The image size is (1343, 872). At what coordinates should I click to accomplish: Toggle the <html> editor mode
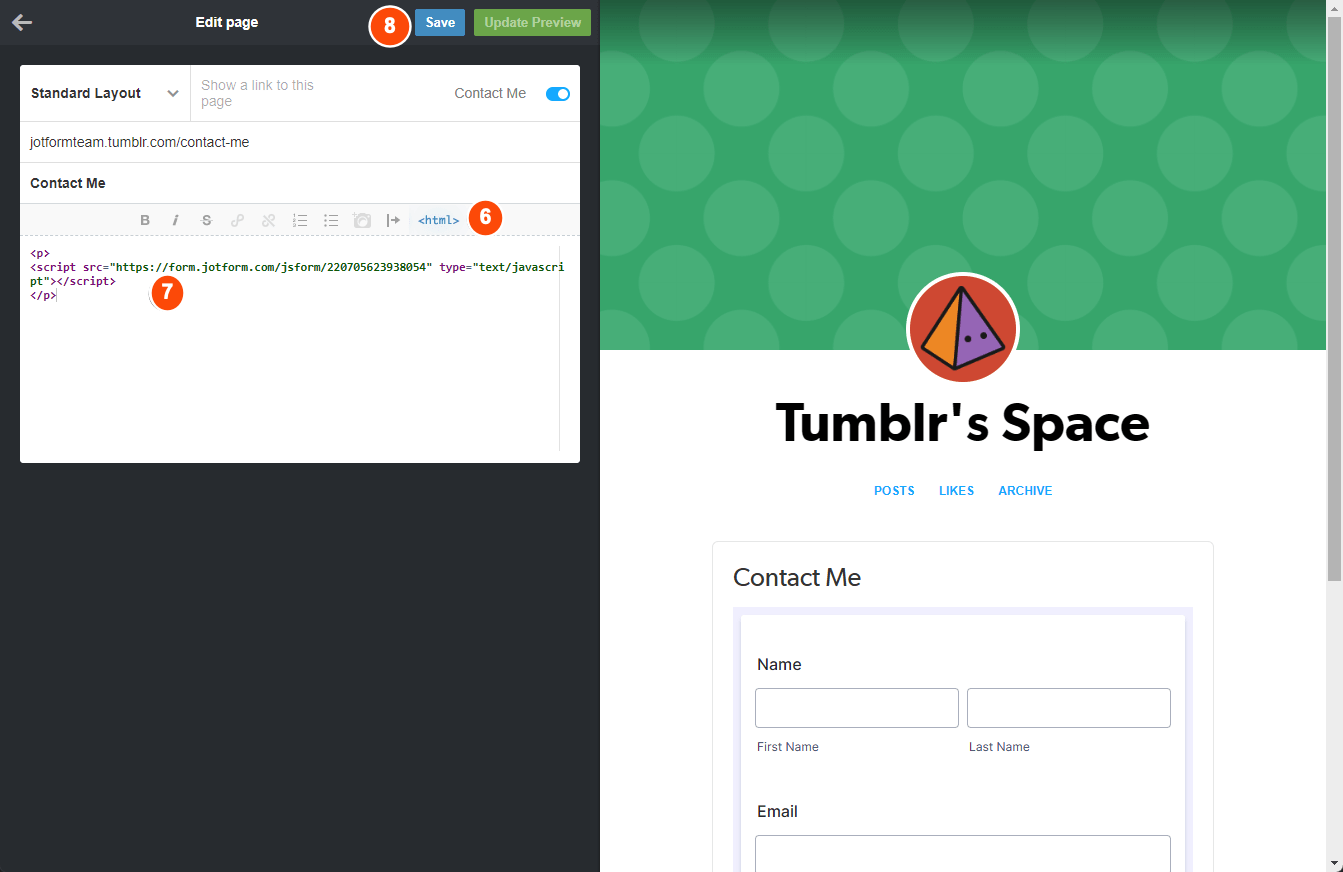(439, 220)
